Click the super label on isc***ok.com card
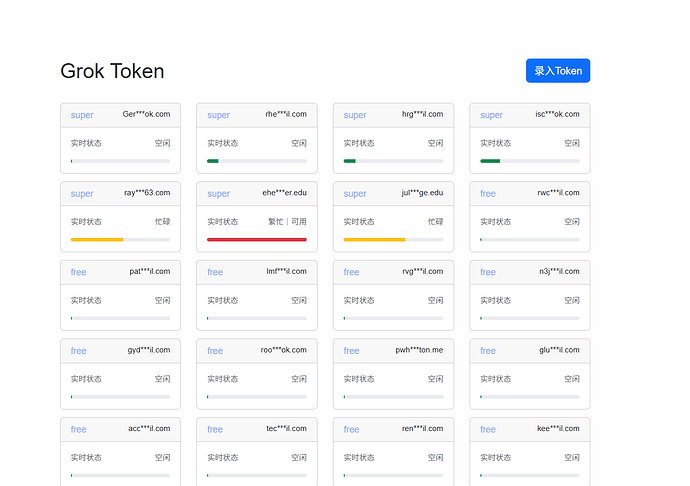The height and width of the screenshot is (486, 690). tap(491, 115)
